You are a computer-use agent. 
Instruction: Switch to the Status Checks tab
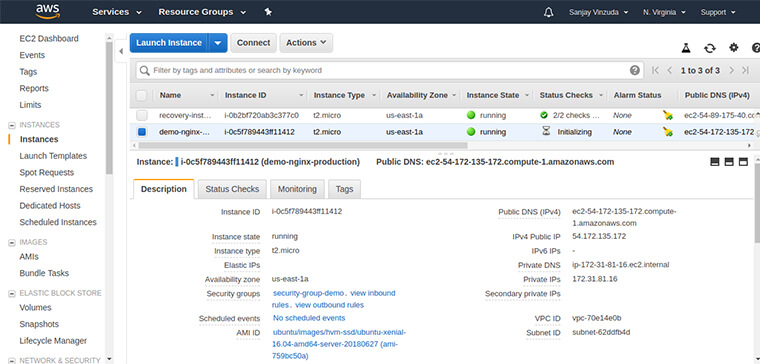tap(232, 189)
